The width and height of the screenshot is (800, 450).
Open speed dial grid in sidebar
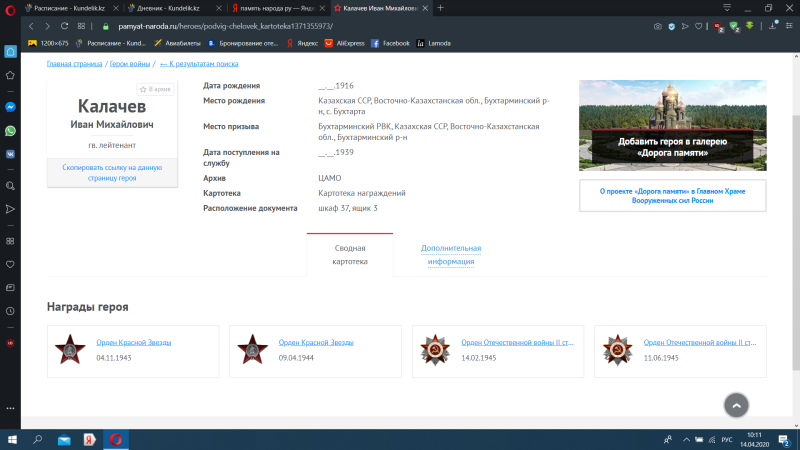10,241
